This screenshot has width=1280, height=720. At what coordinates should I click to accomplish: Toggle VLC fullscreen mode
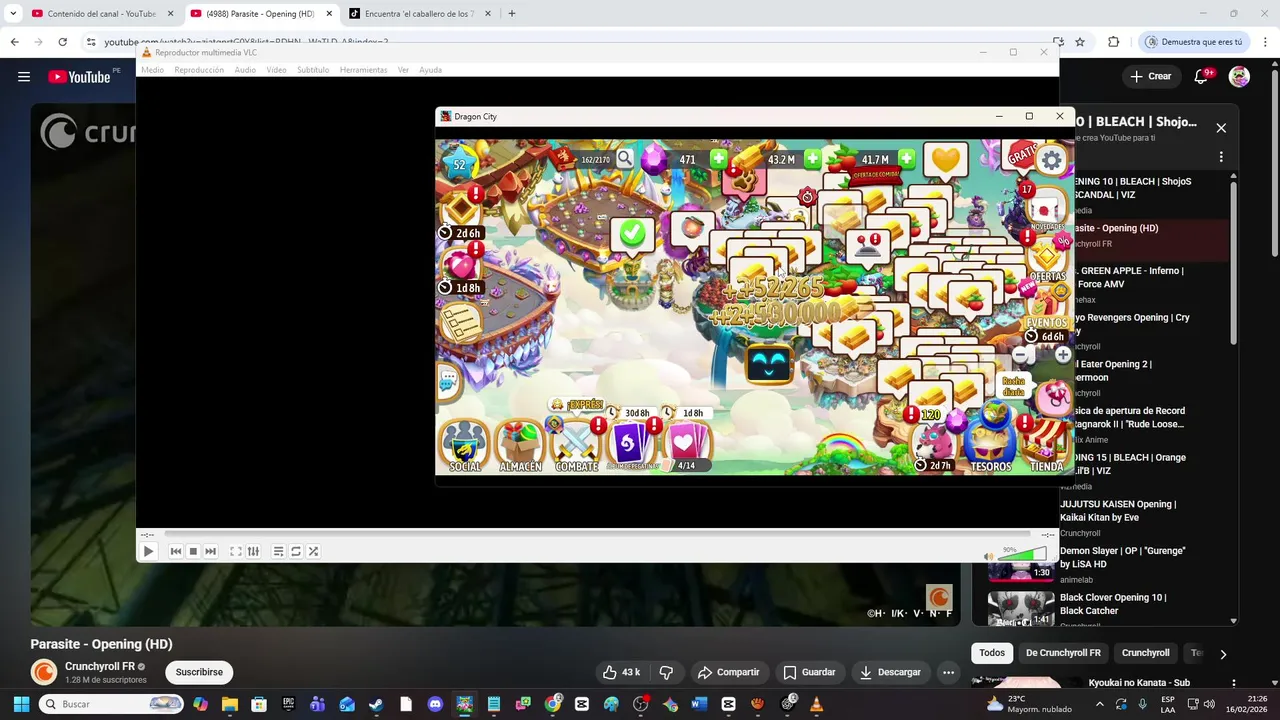click(x=236, y=551)
